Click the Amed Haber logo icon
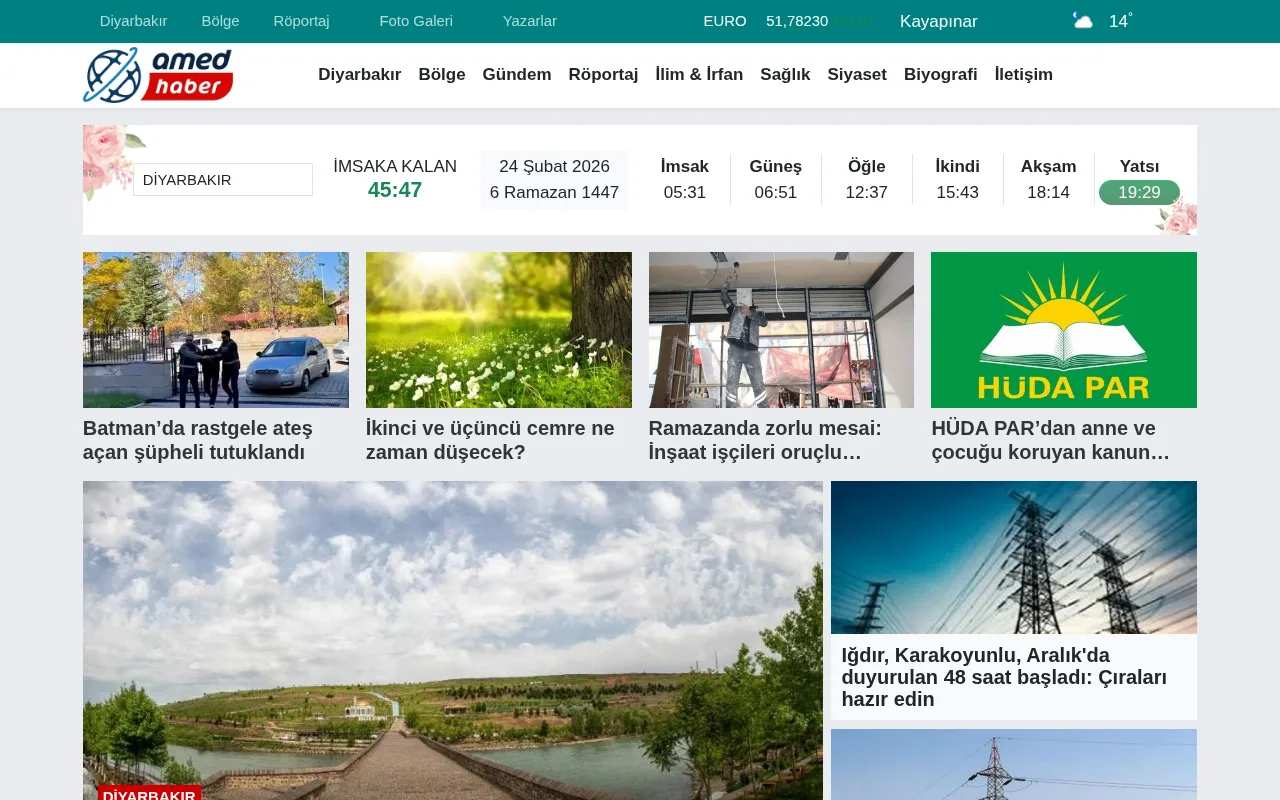Viewport: 1280px width, 800px height. coord(113,74)
